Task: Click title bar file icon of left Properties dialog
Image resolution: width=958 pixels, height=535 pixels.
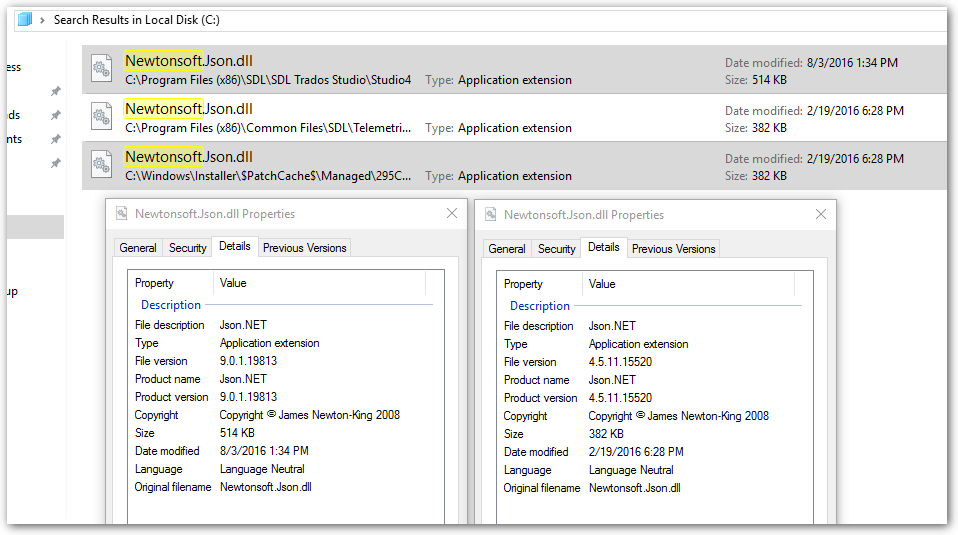Action: pyautogui.click(x=122, y=214)
